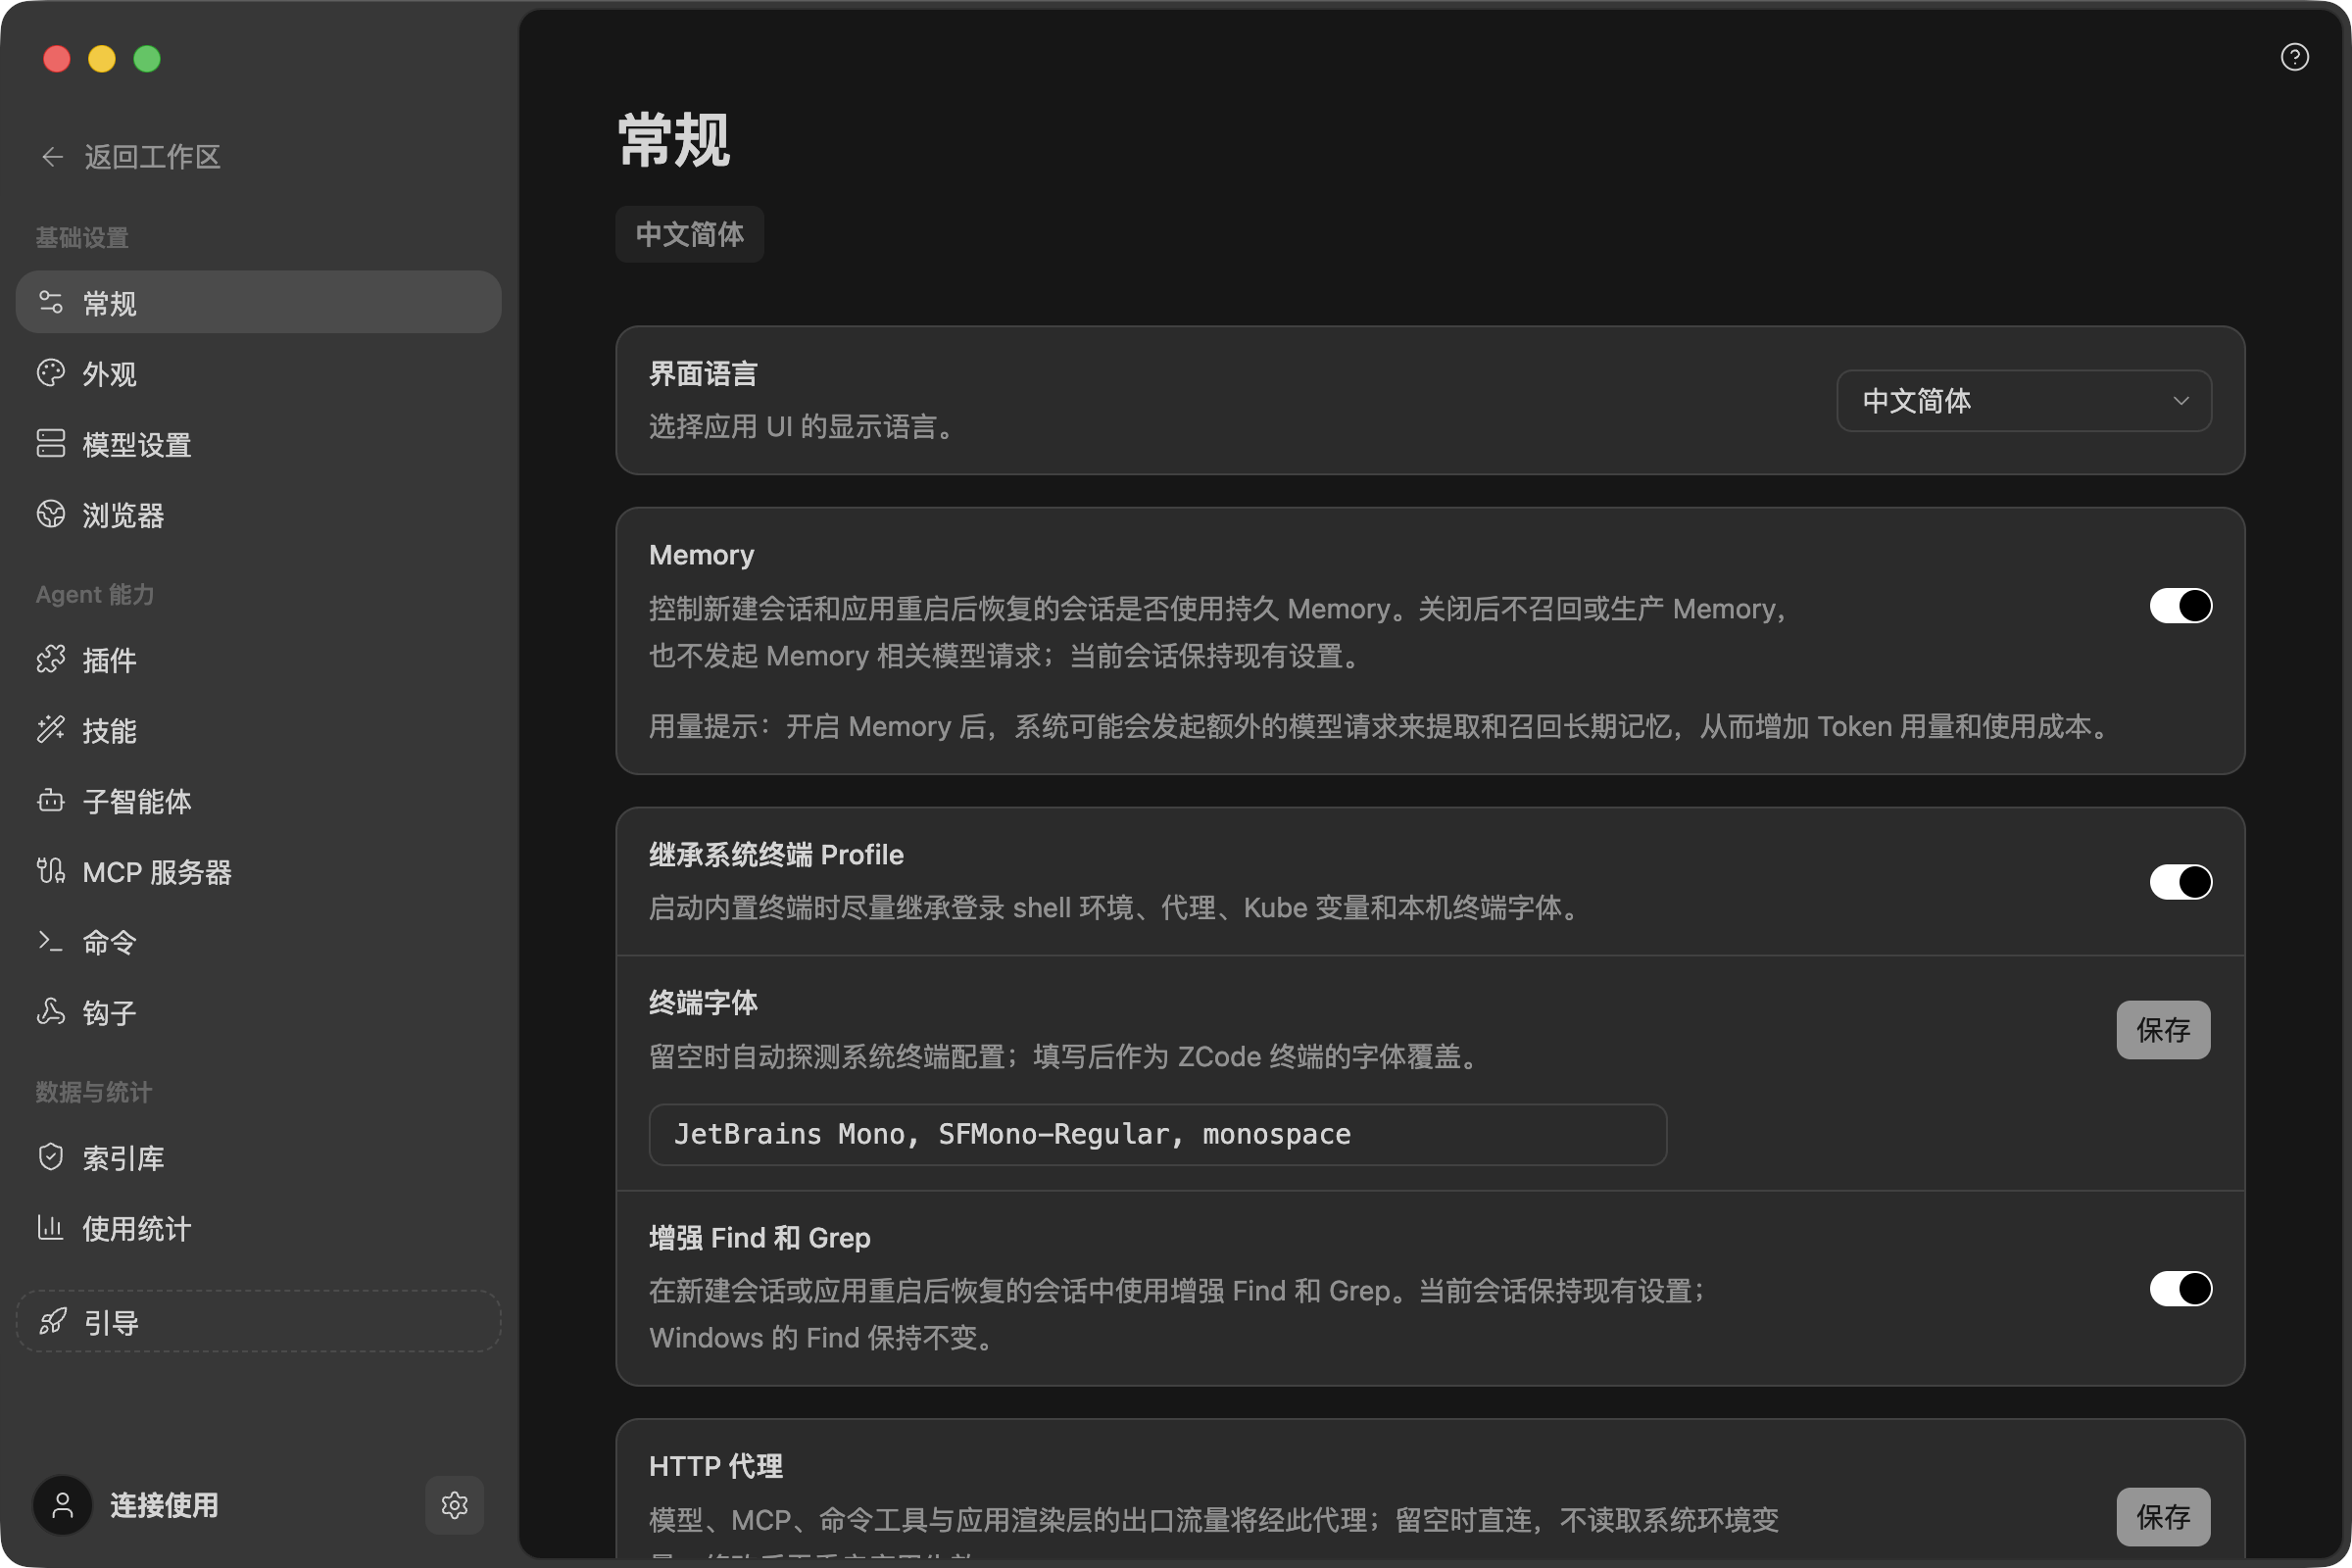
Task: Click 保存 button for 终端字体
Action: click(x=2163, y=1030)
